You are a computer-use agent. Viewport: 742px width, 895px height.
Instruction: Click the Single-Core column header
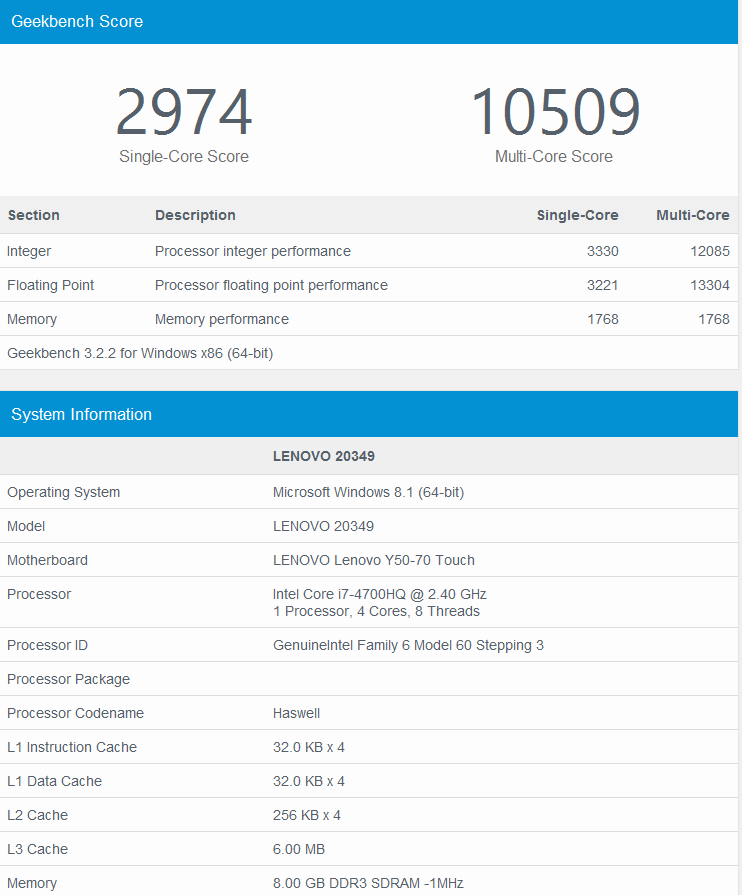coord(577,215)
